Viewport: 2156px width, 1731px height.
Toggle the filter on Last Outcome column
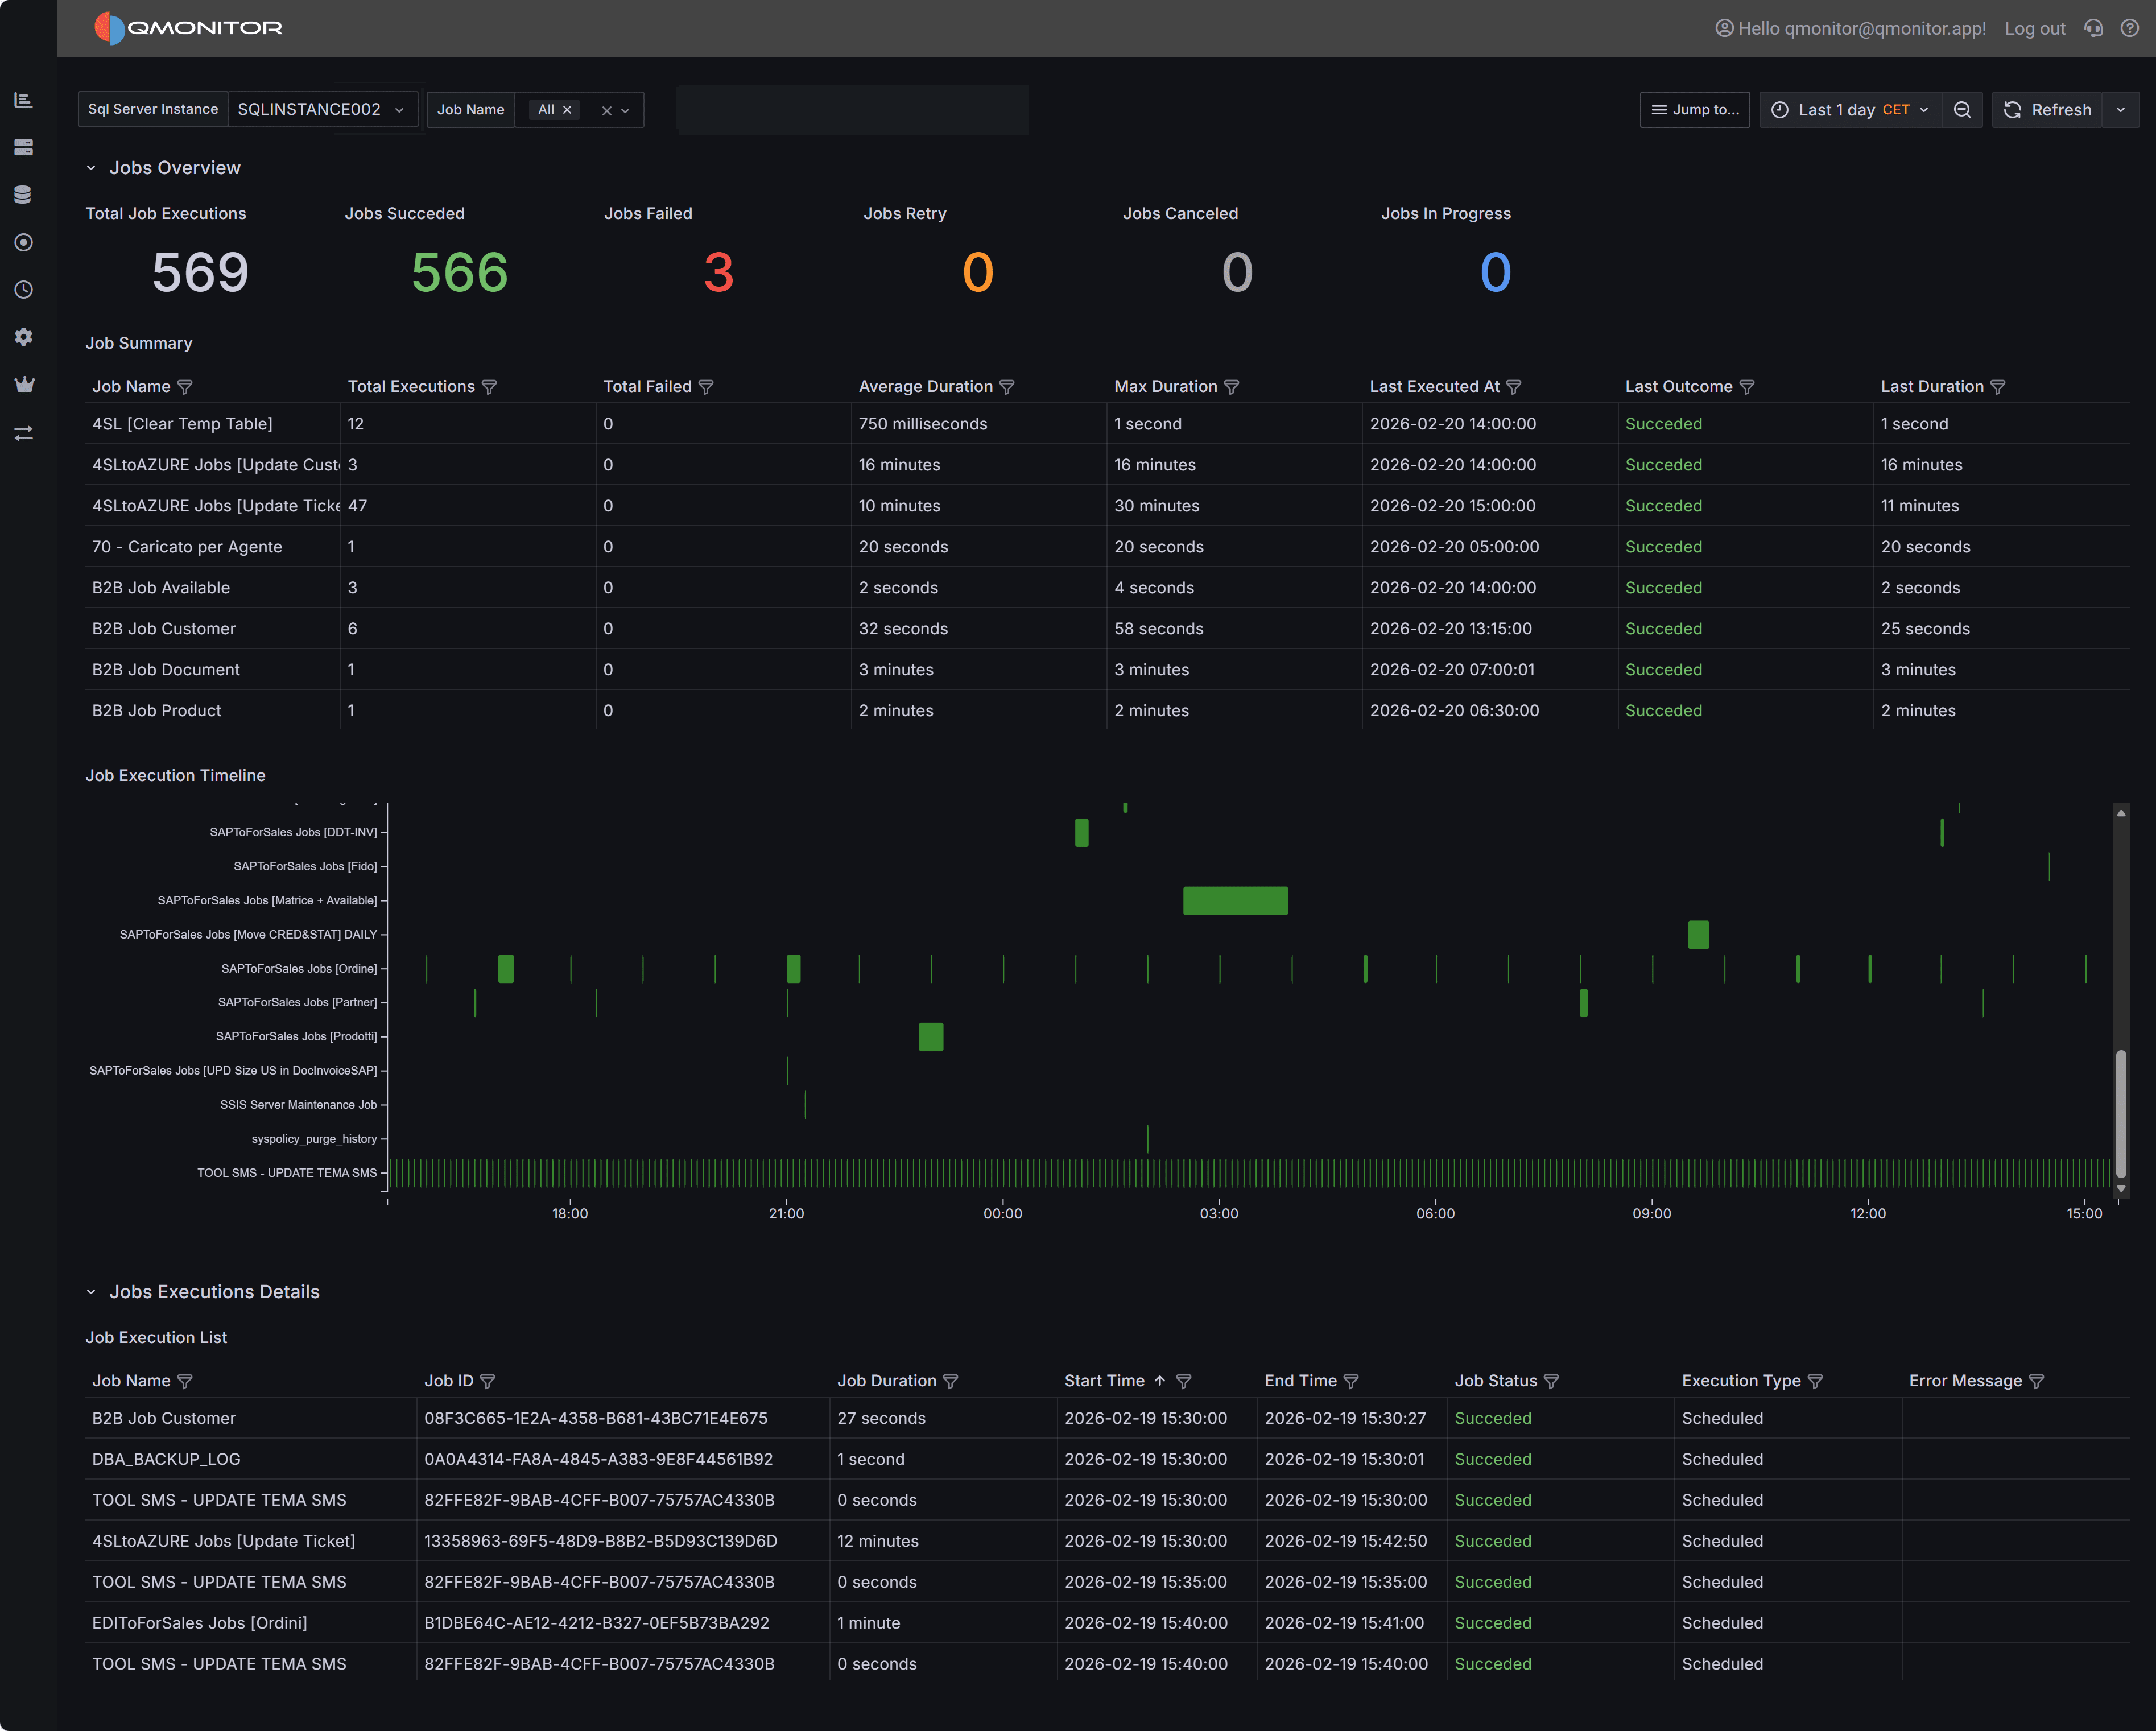1748,386
